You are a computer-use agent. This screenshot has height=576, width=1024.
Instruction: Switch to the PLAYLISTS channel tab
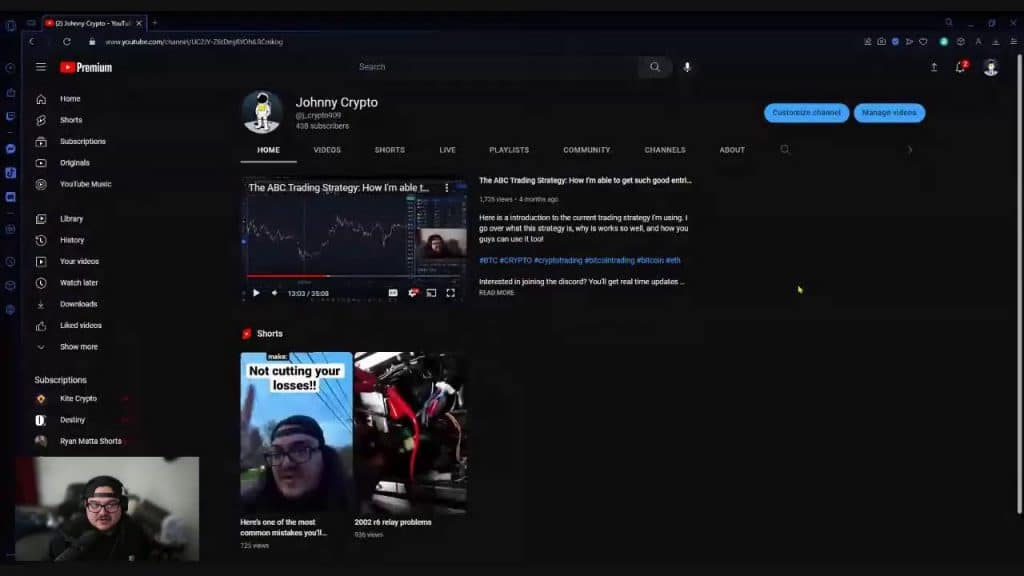pos(509,150)
